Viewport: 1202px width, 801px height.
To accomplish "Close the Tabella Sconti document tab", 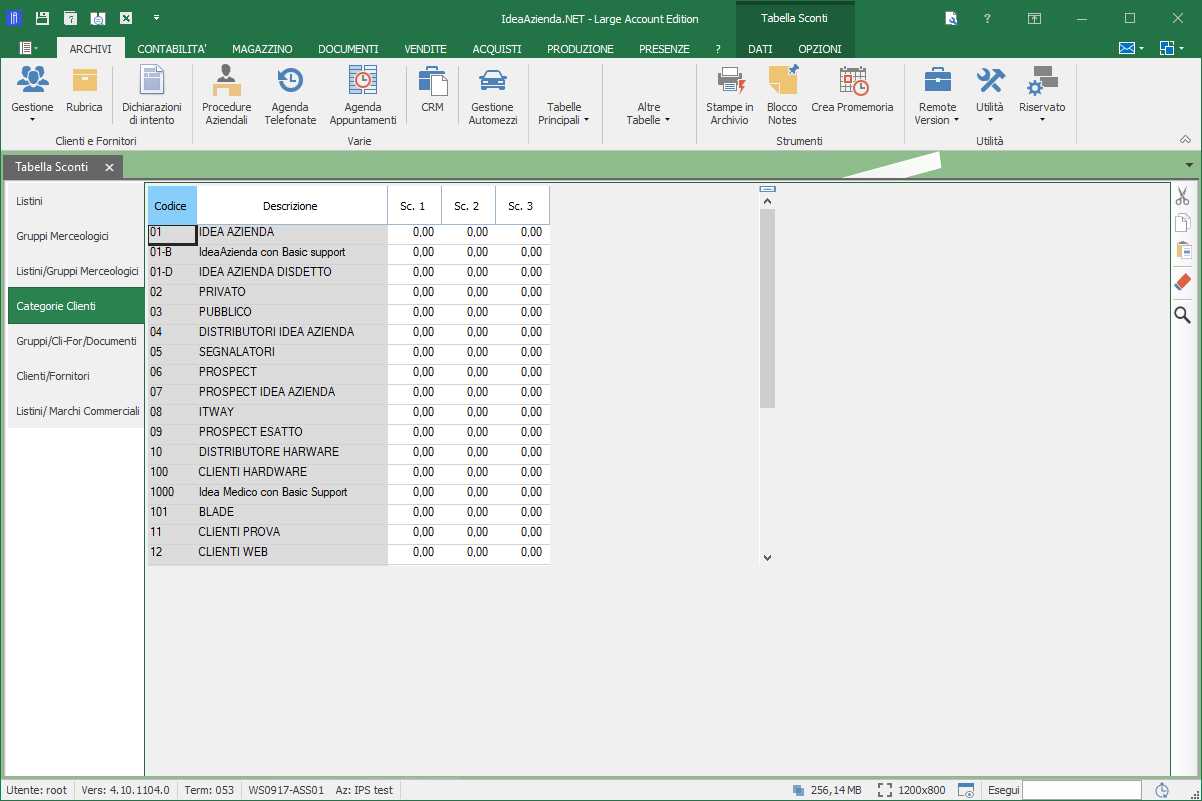I will [110, 167].
